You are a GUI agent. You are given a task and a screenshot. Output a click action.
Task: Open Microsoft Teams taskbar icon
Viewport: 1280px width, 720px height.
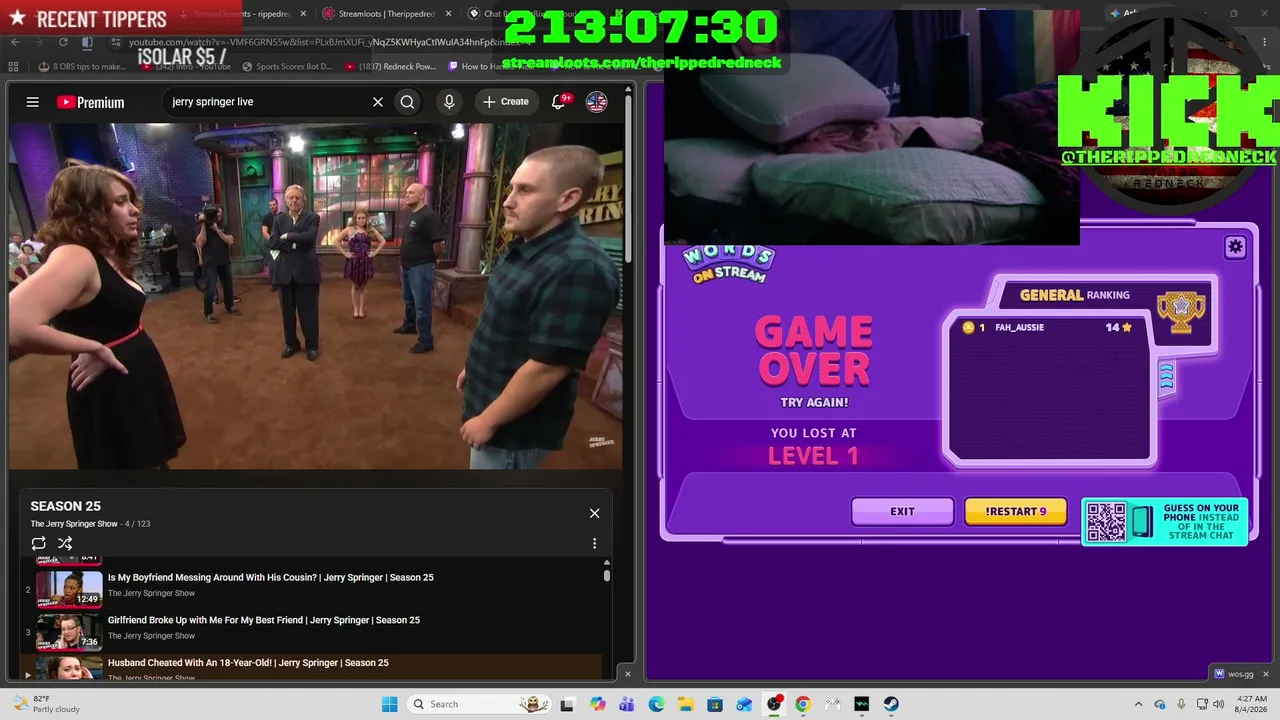pyautogui.click(x=627, y=704)
